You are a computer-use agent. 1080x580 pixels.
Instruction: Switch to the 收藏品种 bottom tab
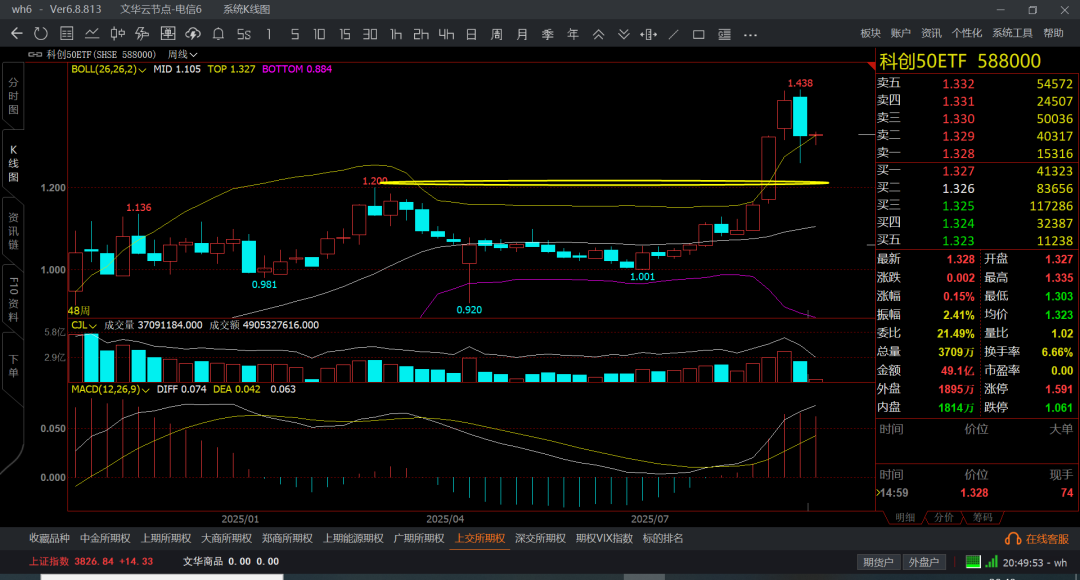49,539
